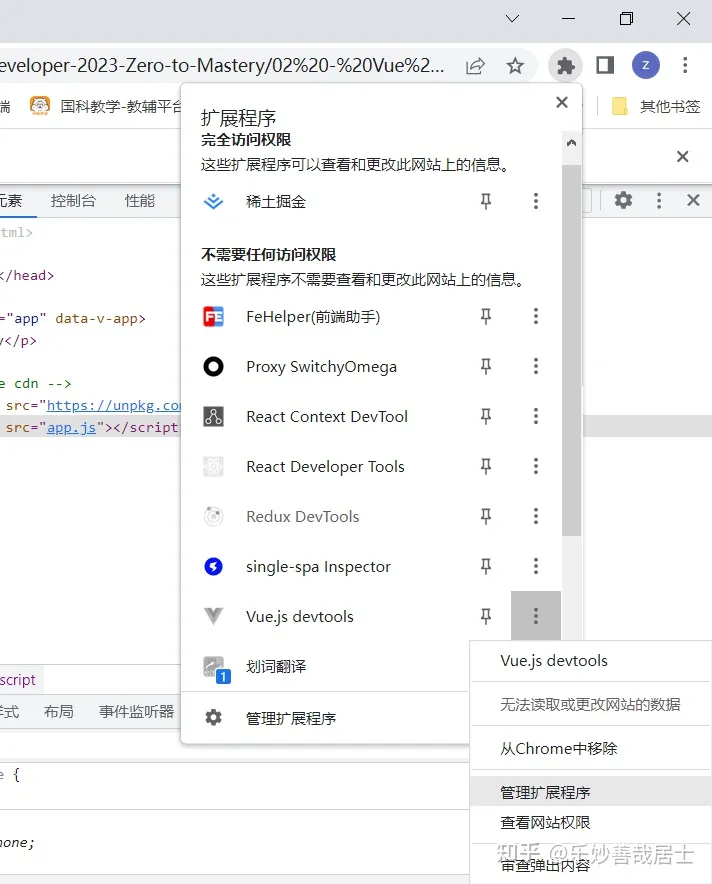Pin the single-spa Inspector extension

coord(485,566)
